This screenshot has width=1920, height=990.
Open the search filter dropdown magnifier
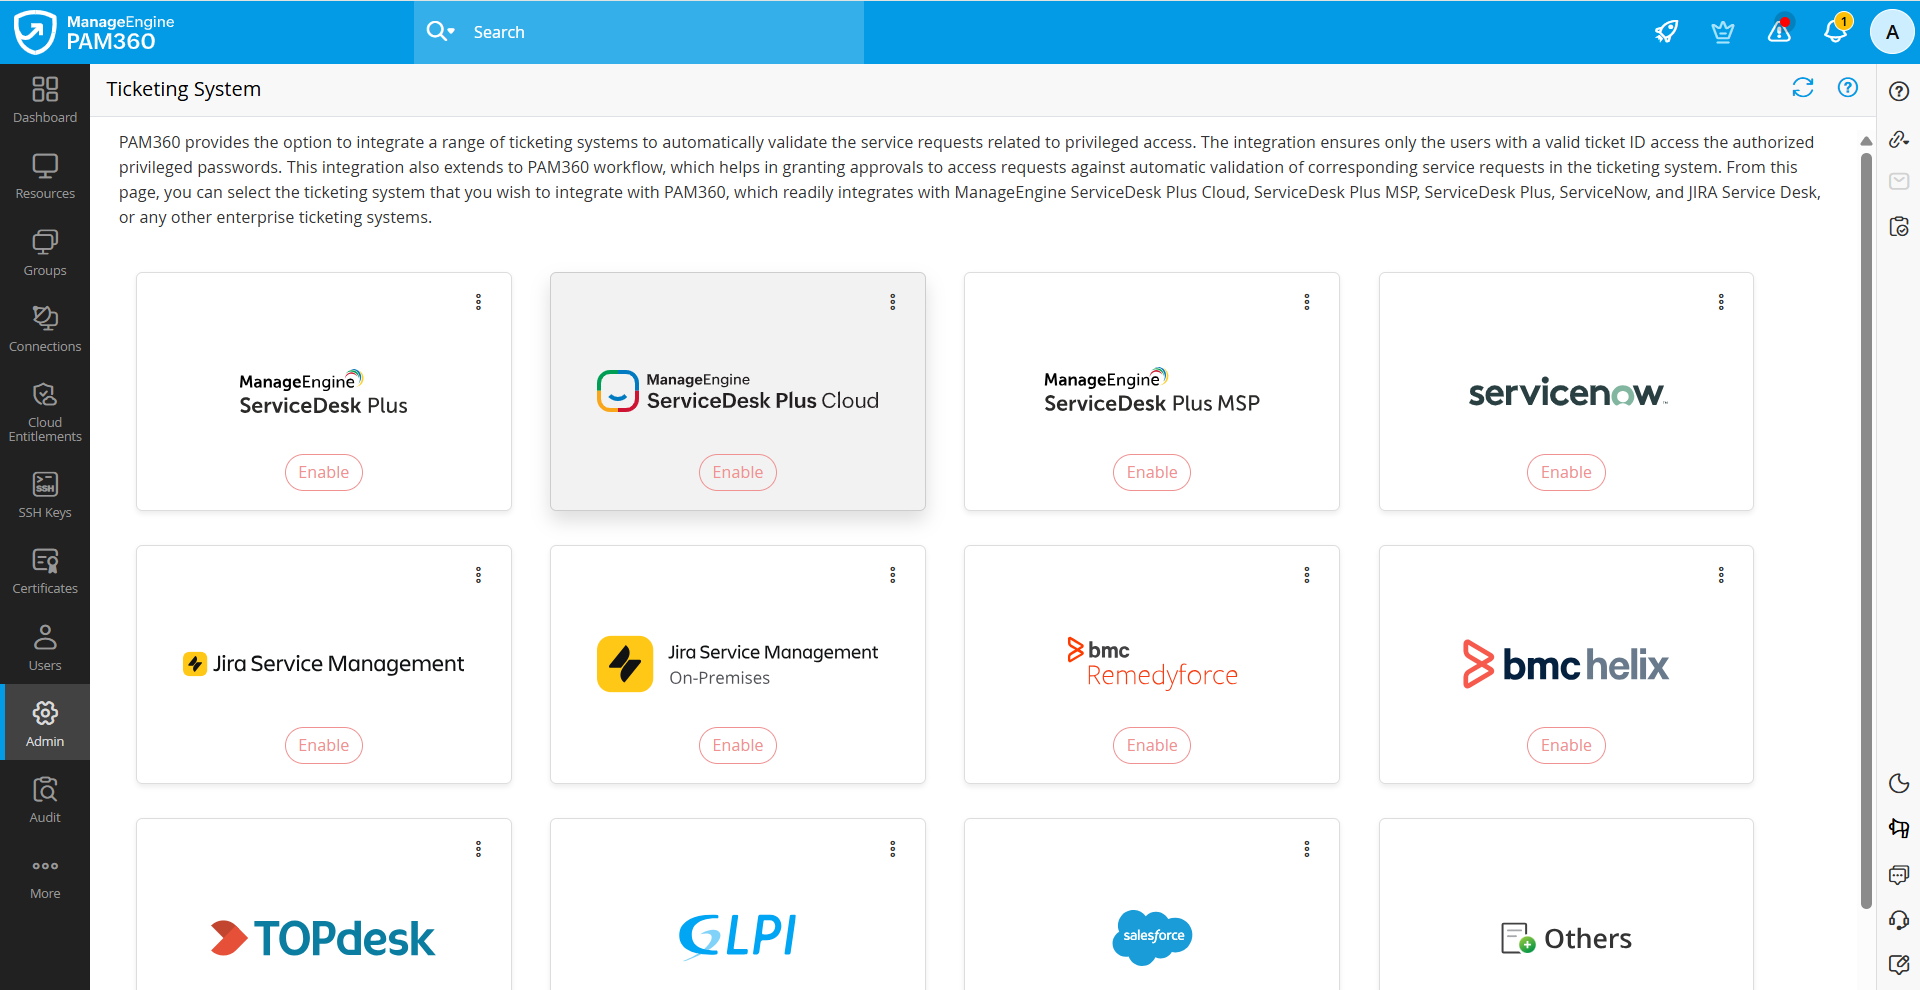click(x=440, y=32)
